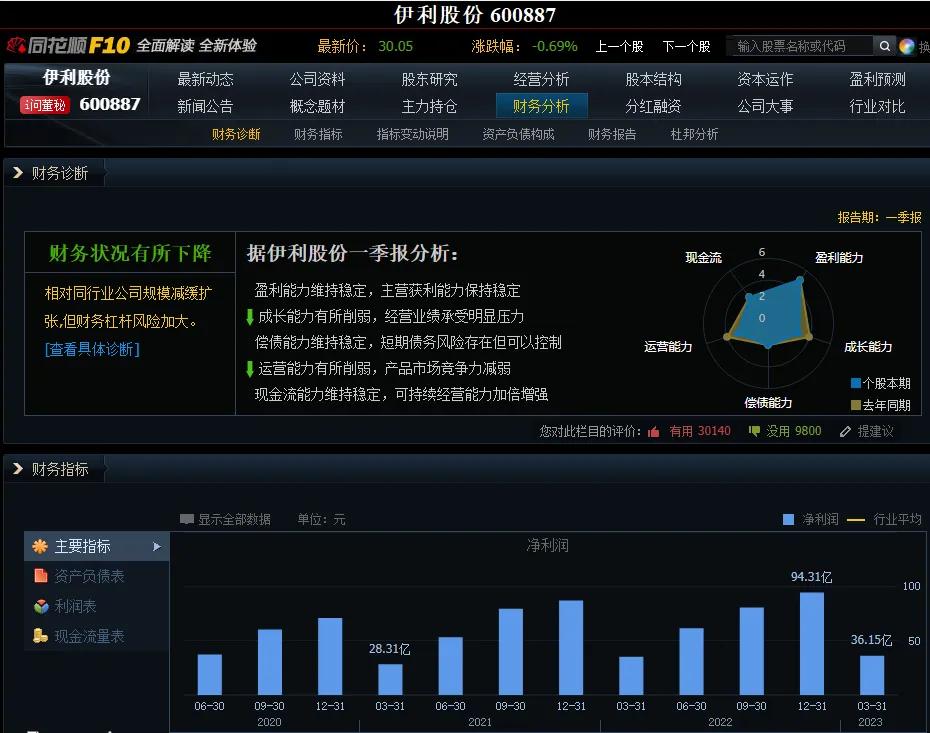Click the search magnifier icon

point(885,46)
